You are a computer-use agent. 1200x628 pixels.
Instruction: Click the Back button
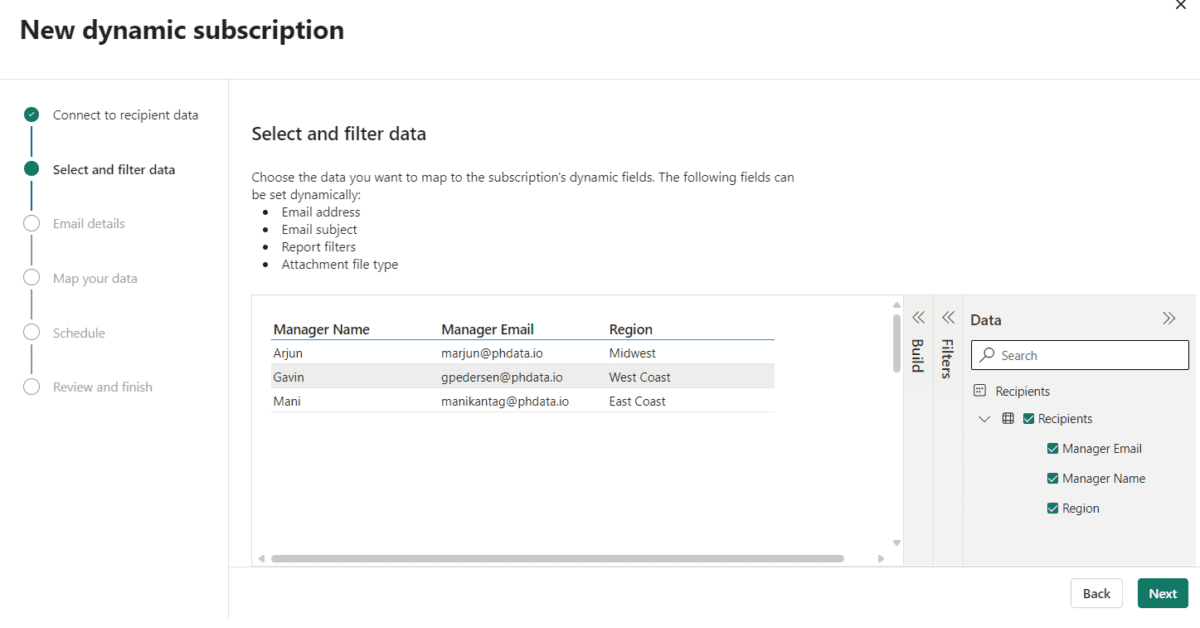pos(1096,593)
